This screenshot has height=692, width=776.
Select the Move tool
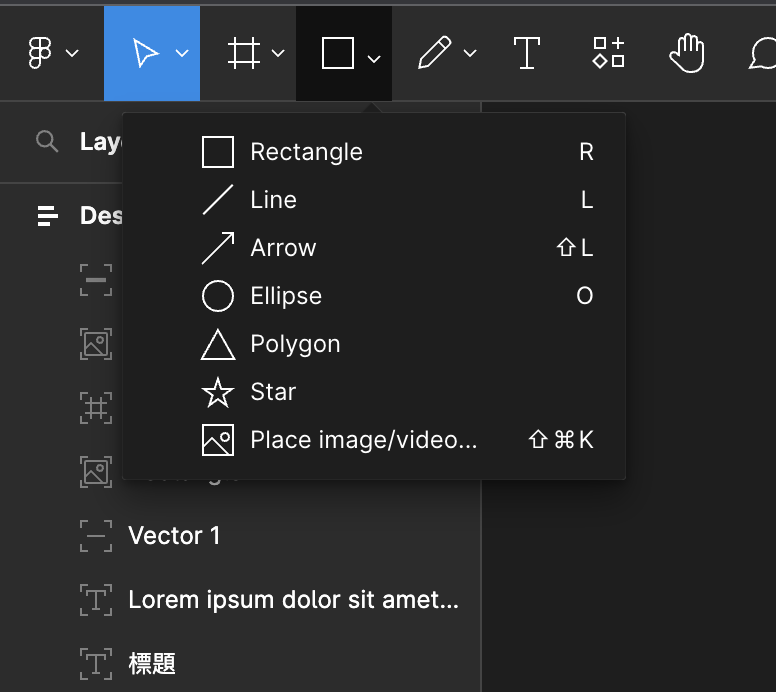pyautogui.click(x=145, y=54)
